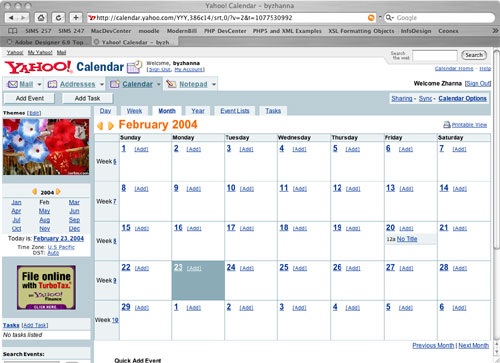Screen dimensions: 500x363
Task: Open the Calendar Options link
Action: click(x=462, y=98)
